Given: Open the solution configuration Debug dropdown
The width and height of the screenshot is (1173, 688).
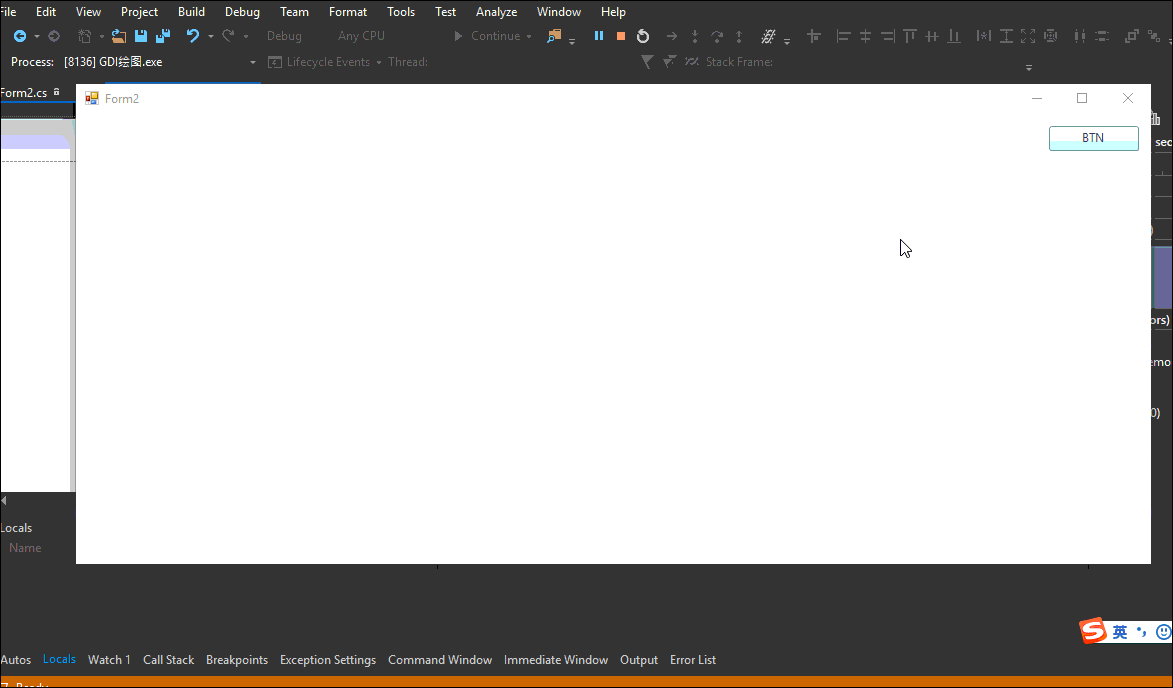Looking at the screenshot, I should click(x=285, y=35).
